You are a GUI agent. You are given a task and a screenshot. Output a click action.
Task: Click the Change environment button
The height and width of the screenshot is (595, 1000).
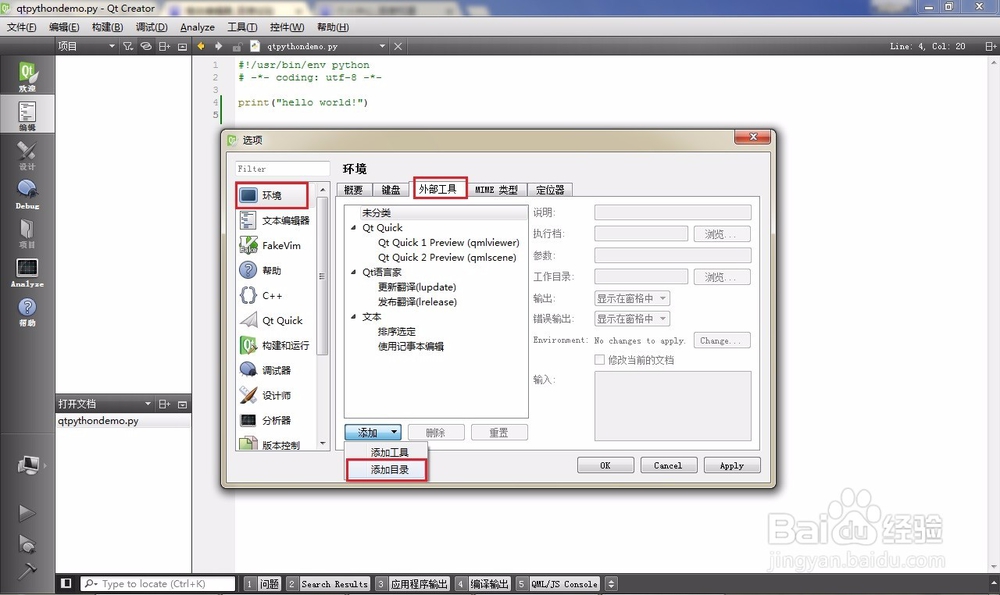(721, 341)
